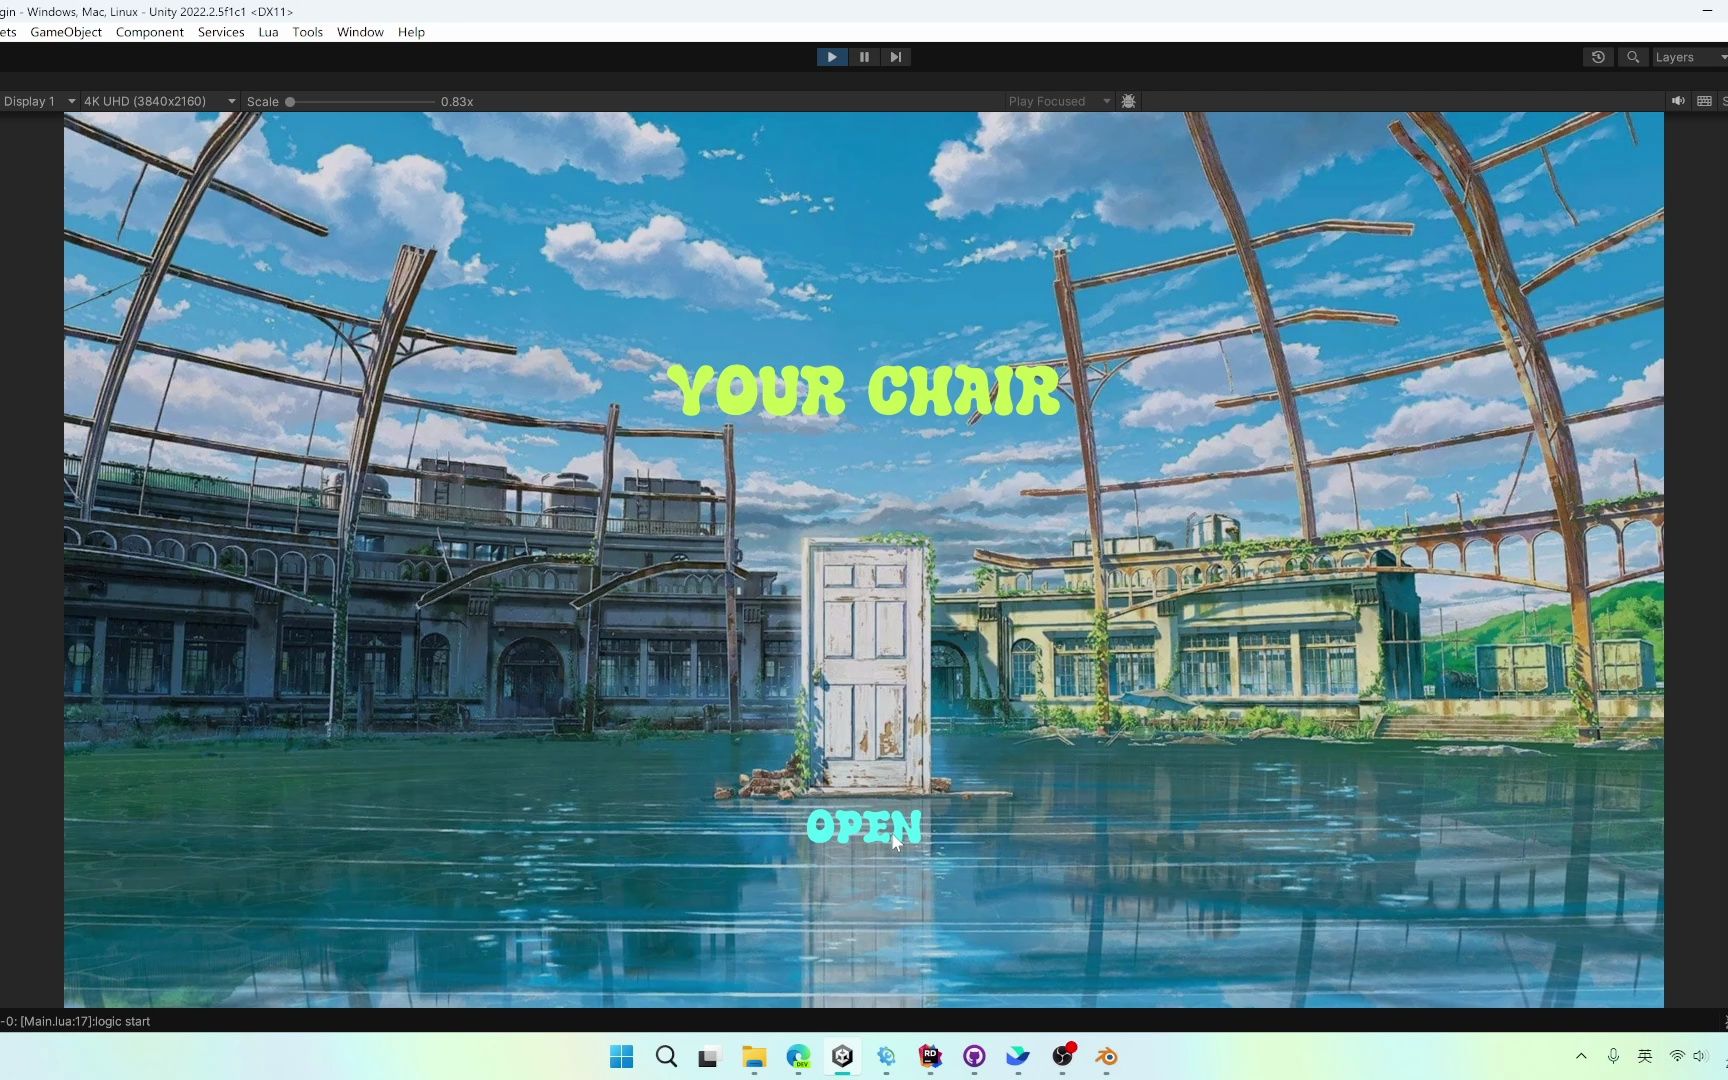1728x1080 pixels.
Task: Open the 4K UHD resolution dropdown
Action: pos(157,101)
